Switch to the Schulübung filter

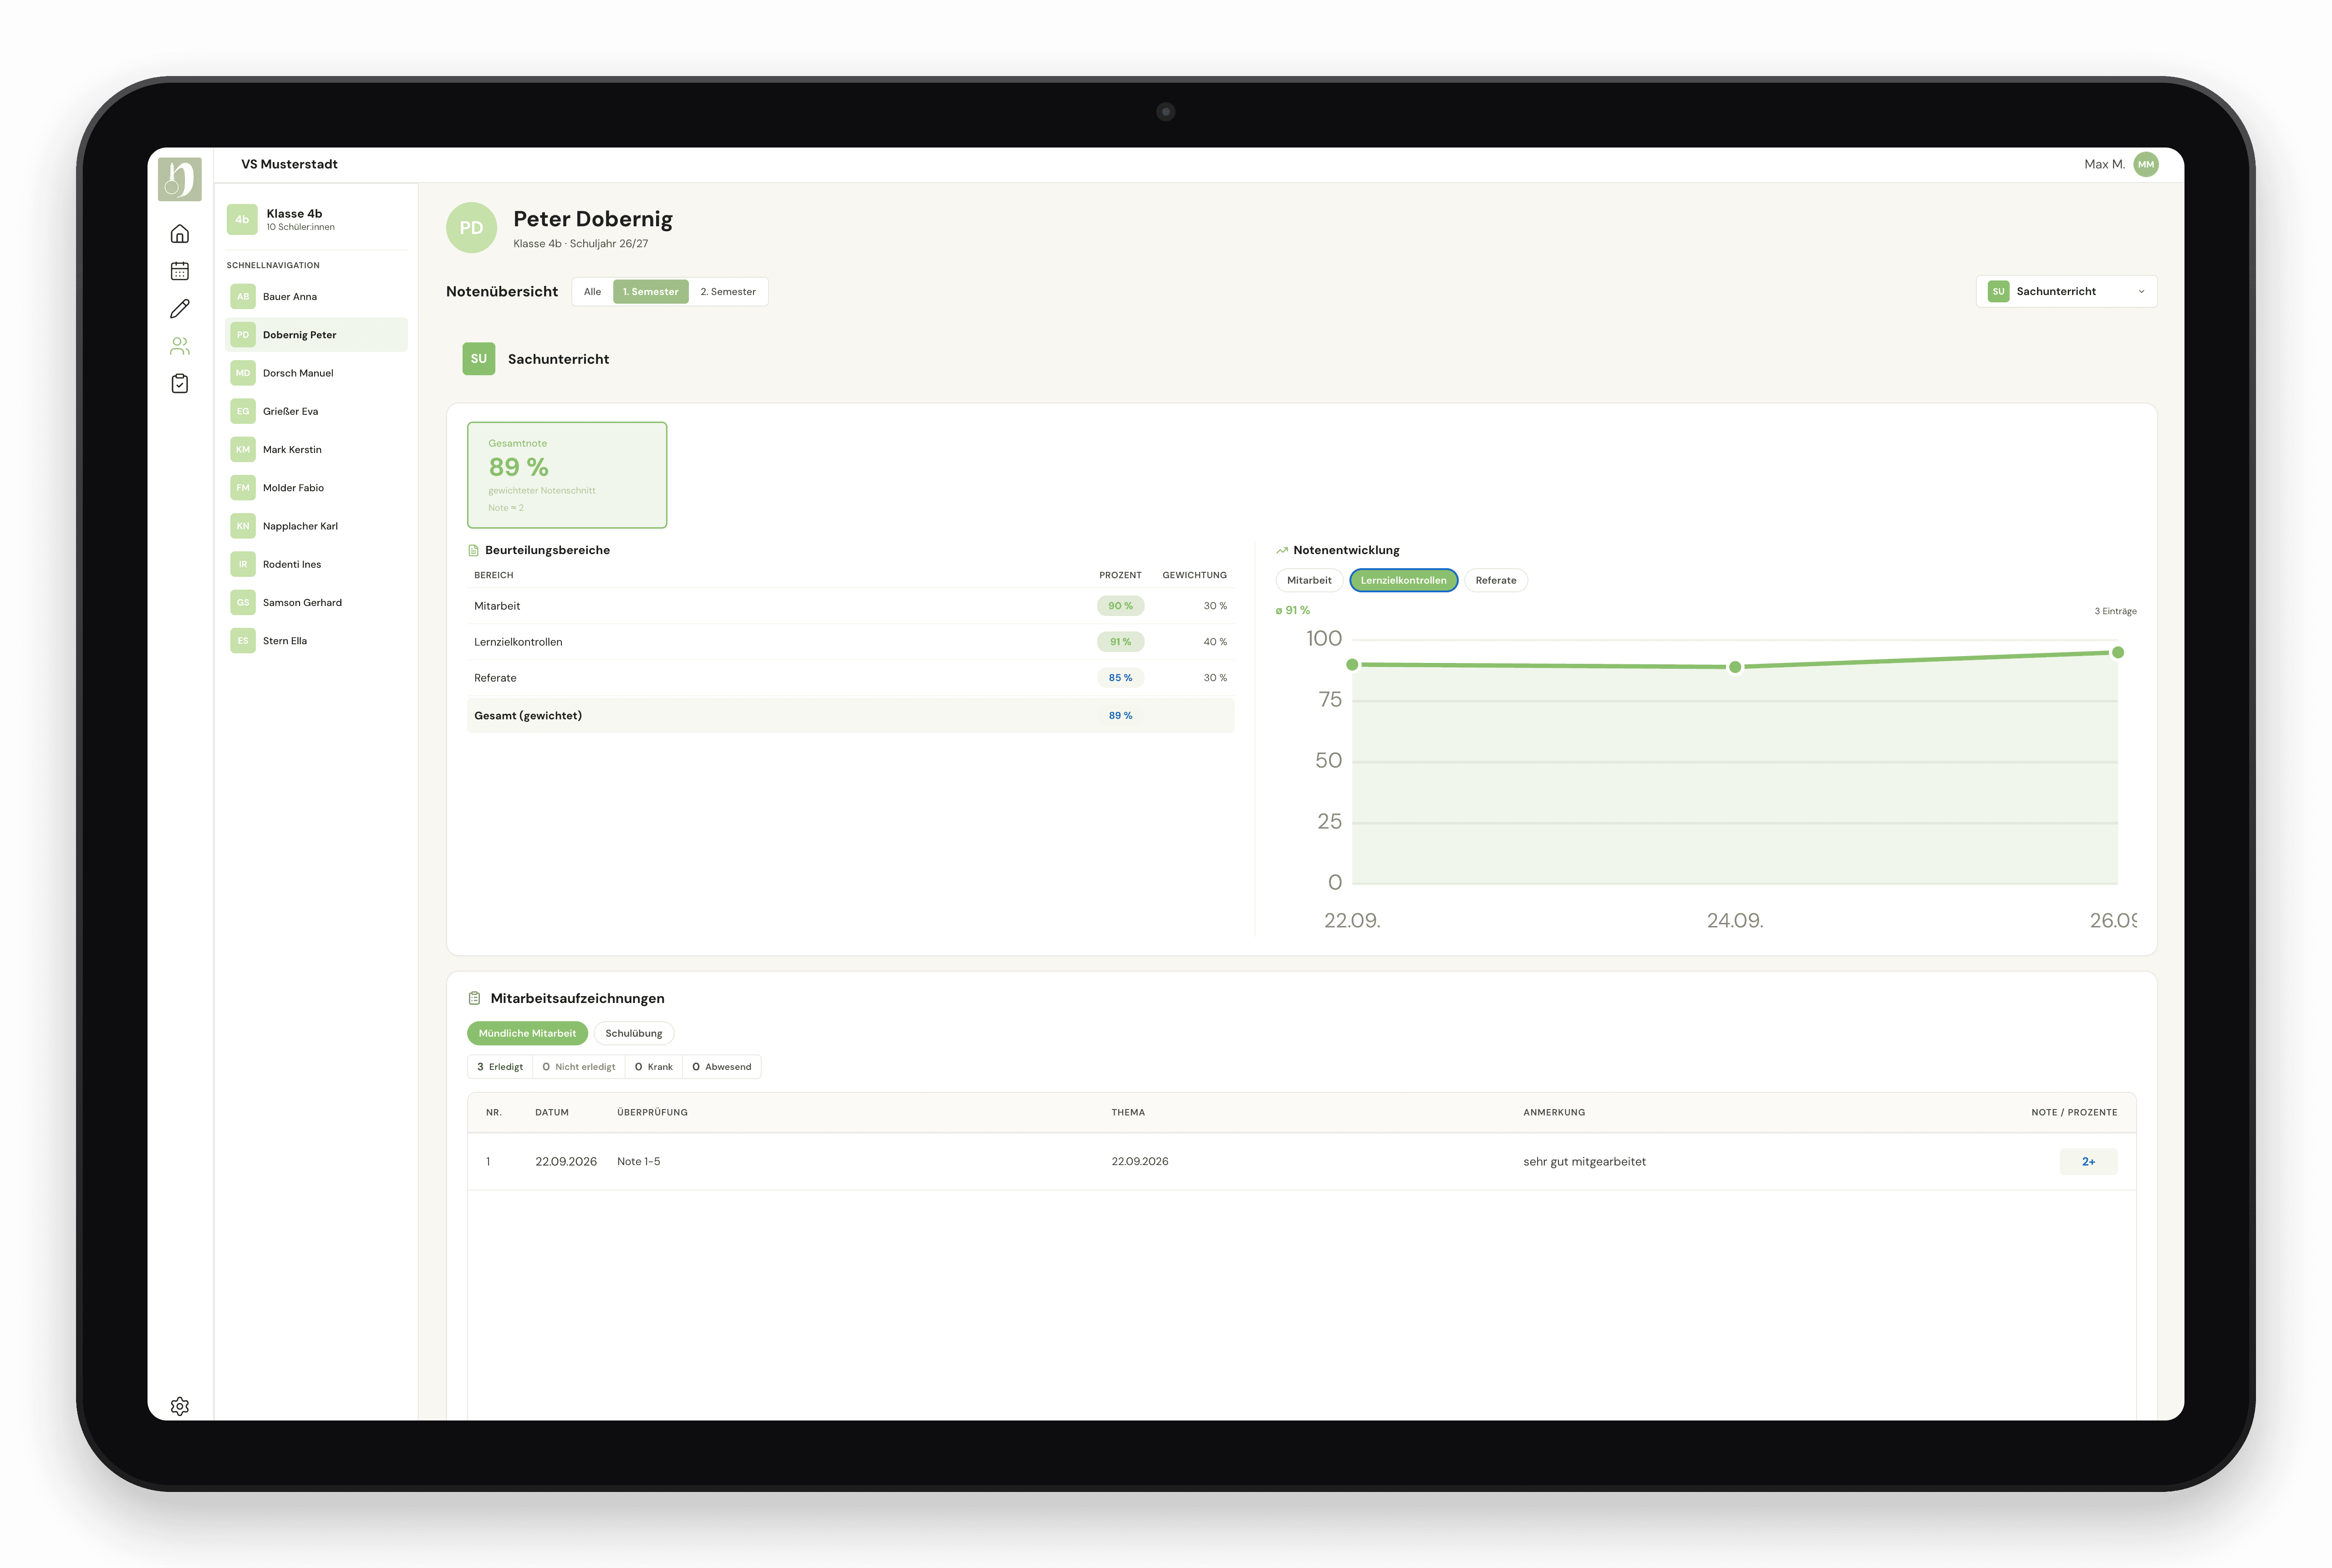(x=634, y=1033)
